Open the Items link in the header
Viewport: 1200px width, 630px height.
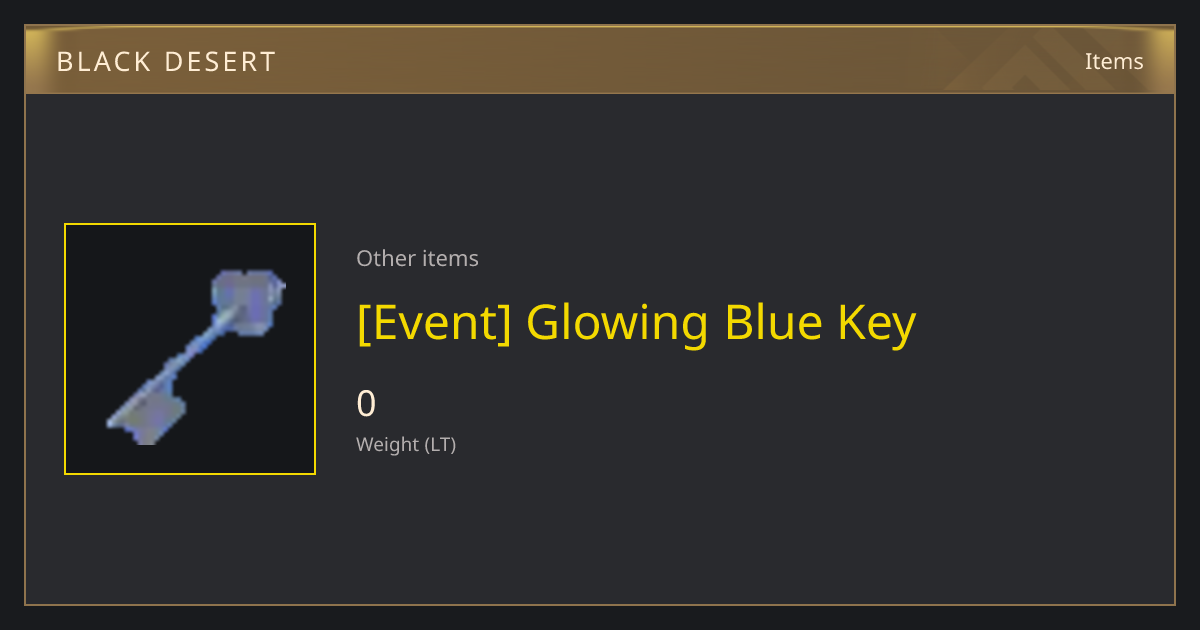[x=1114, y=61]
